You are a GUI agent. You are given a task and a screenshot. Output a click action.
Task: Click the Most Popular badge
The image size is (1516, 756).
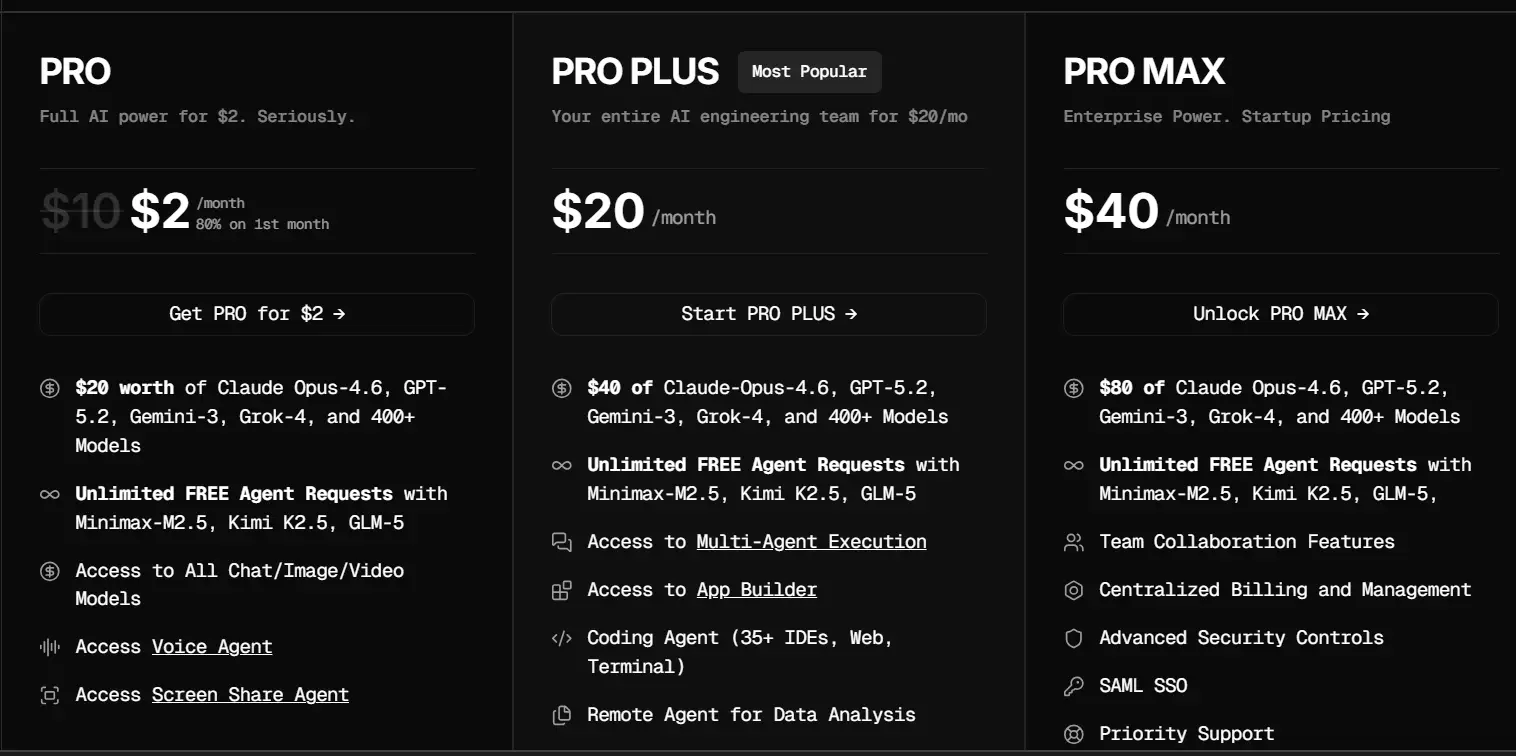809,72
